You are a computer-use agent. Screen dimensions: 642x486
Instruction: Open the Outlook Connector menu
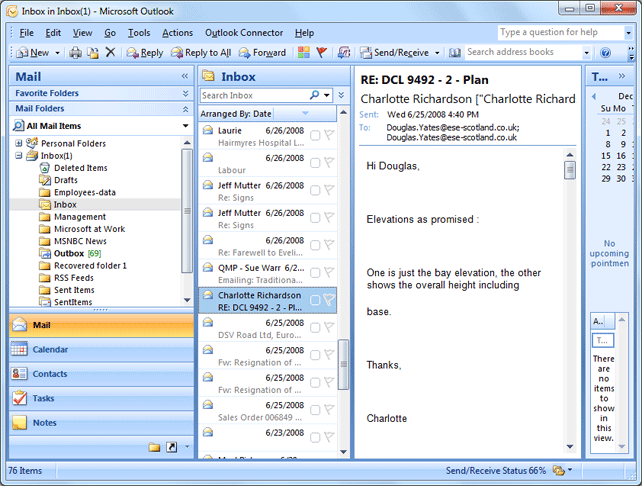244,33
